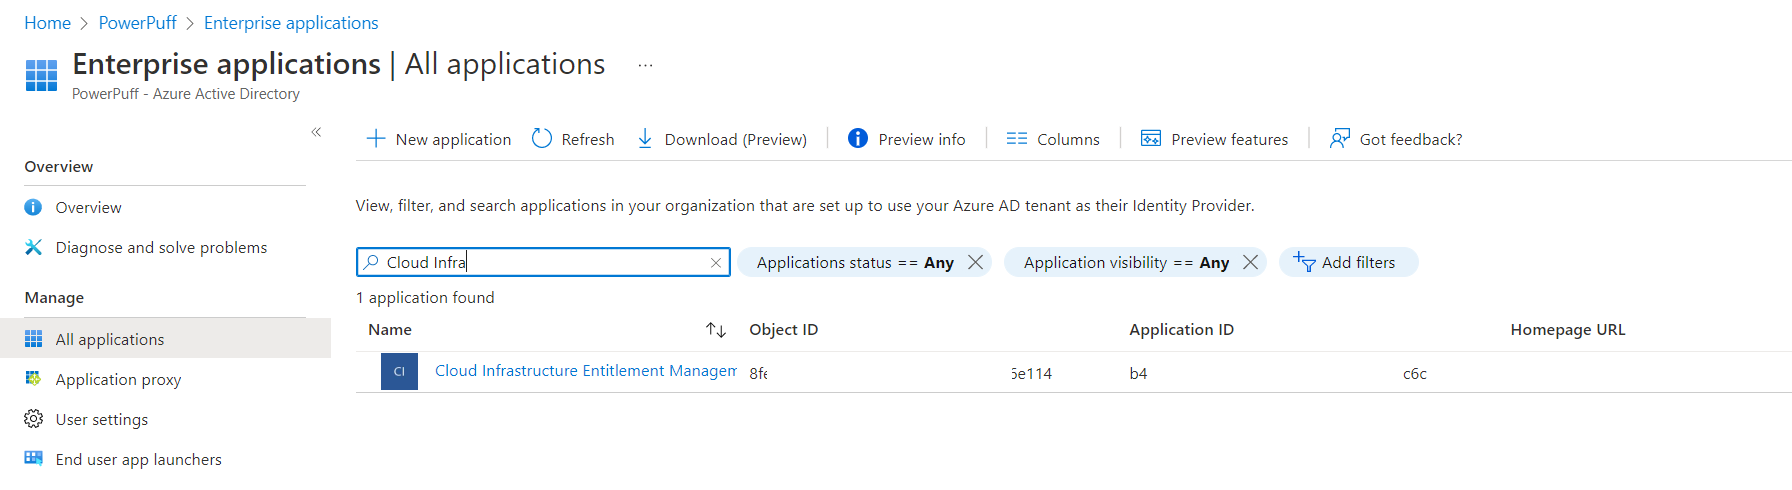
Task: Click Download (Preview) arrow icon
Action: [645, 139]
